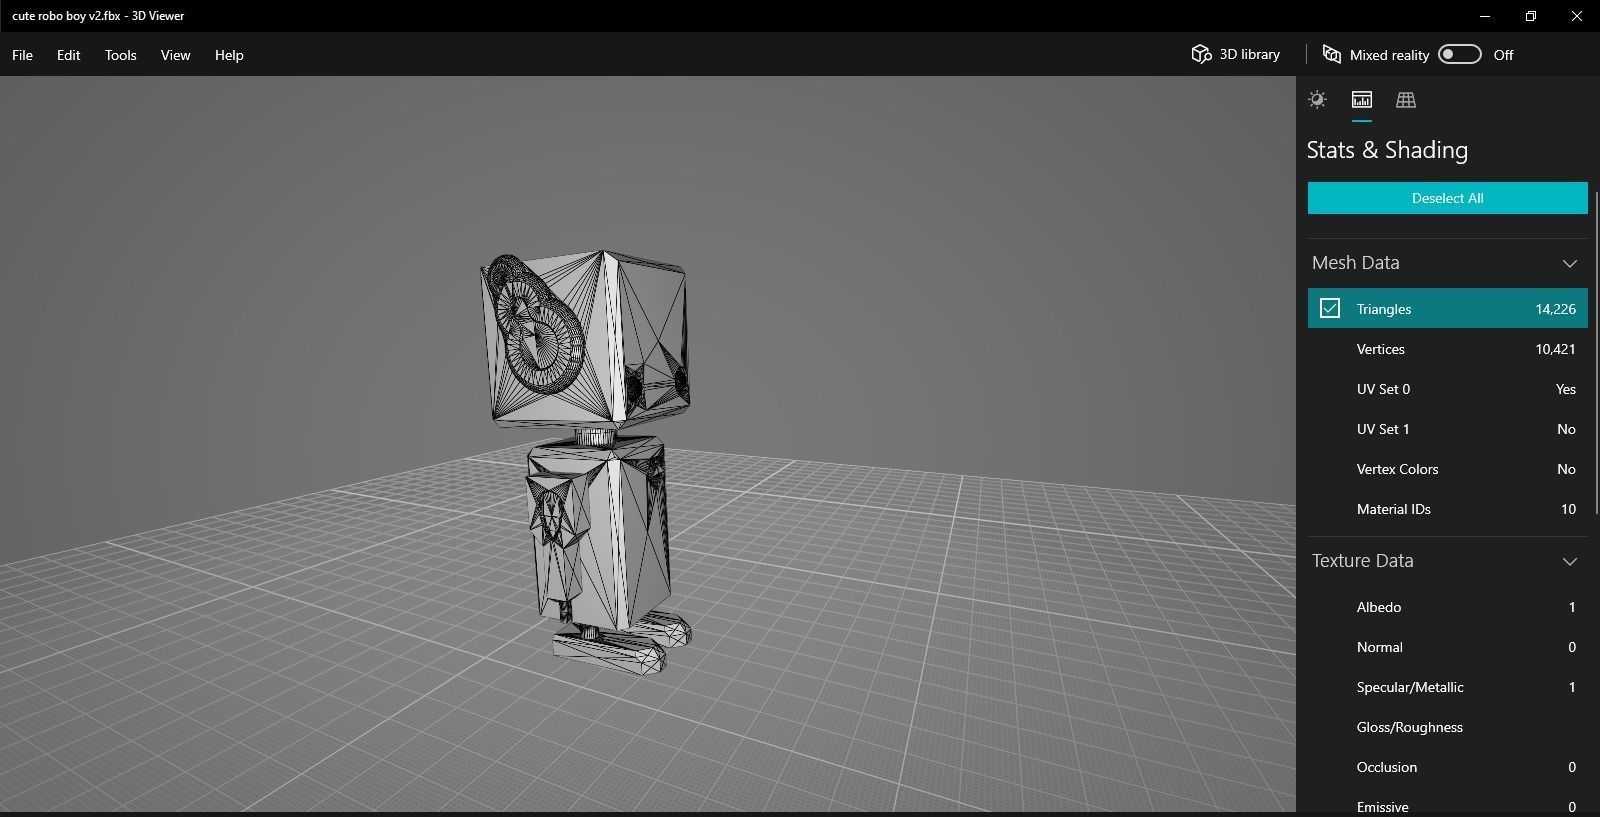The image size is (1600, 817).
Task: Select the Stats & Shading tab icon
Action: tap(1361, 99)
